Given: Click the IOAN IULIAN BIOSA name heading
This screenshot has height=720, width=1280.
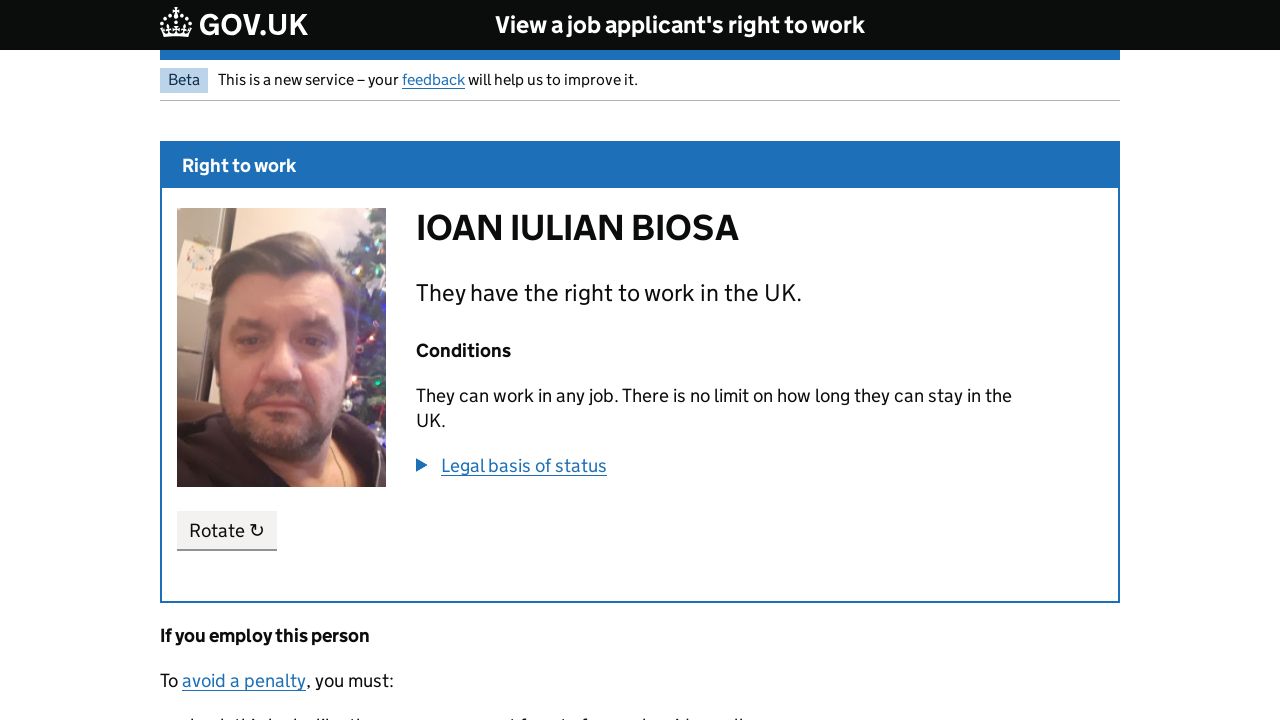Looking at the screenshot, I should point(577,228).
